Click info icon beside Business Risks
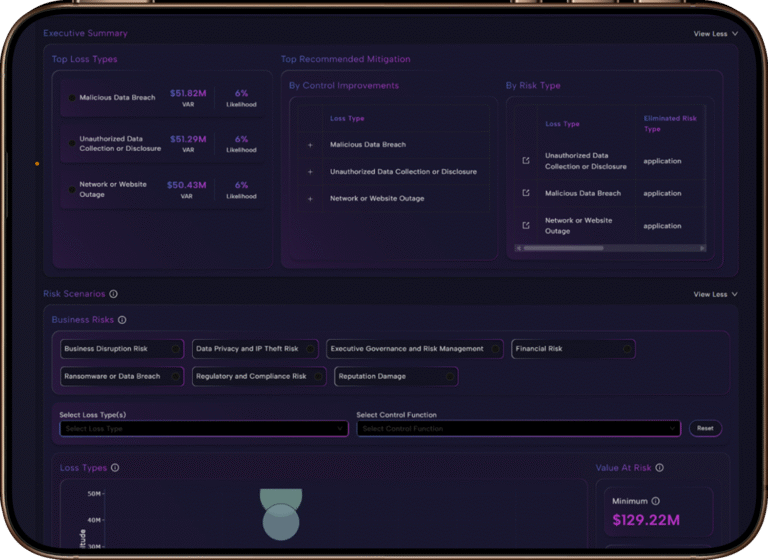768x560 pixels. 122,320
